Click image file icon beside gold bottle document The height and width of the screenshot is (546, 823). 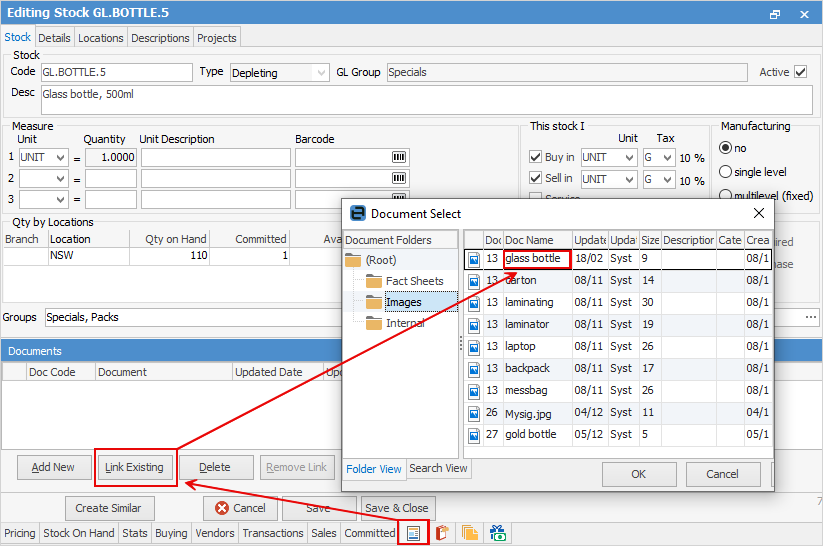point(474,435)
